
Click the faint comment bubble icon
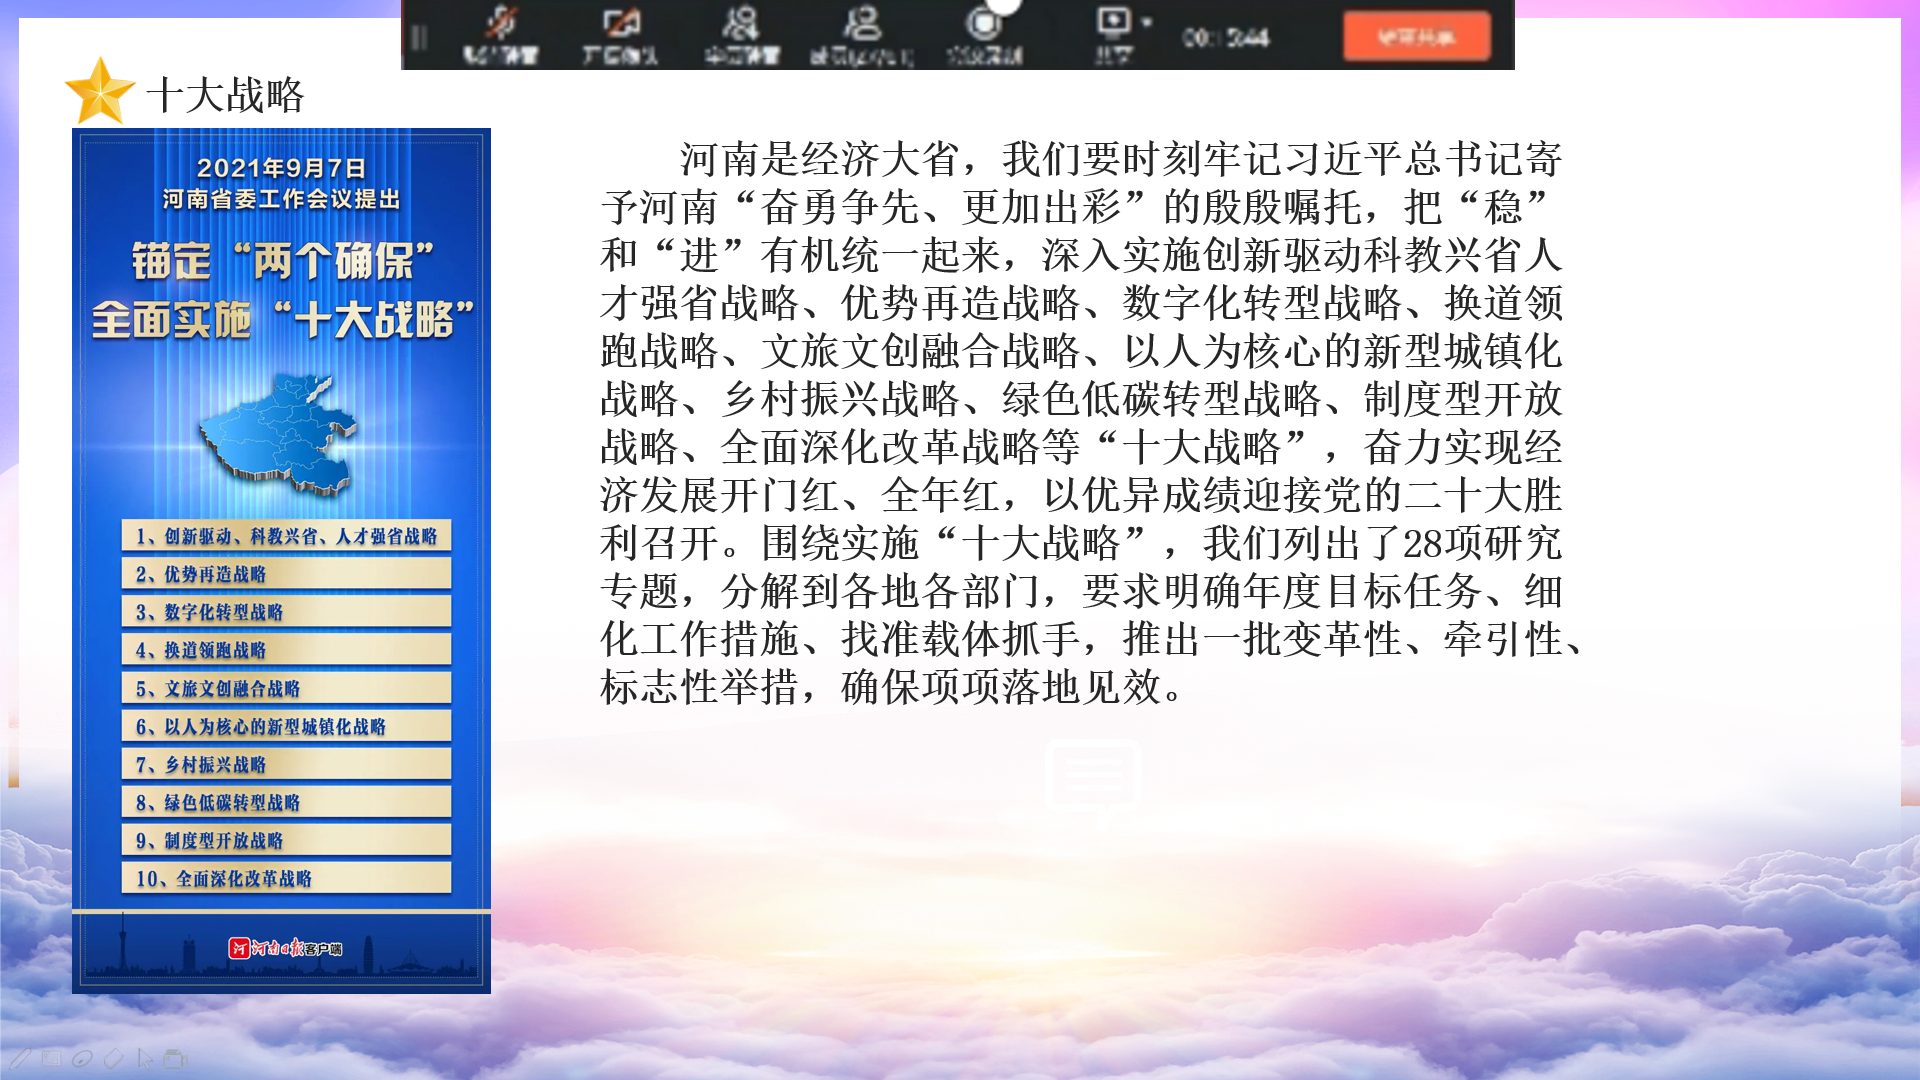click(1093, 777)
